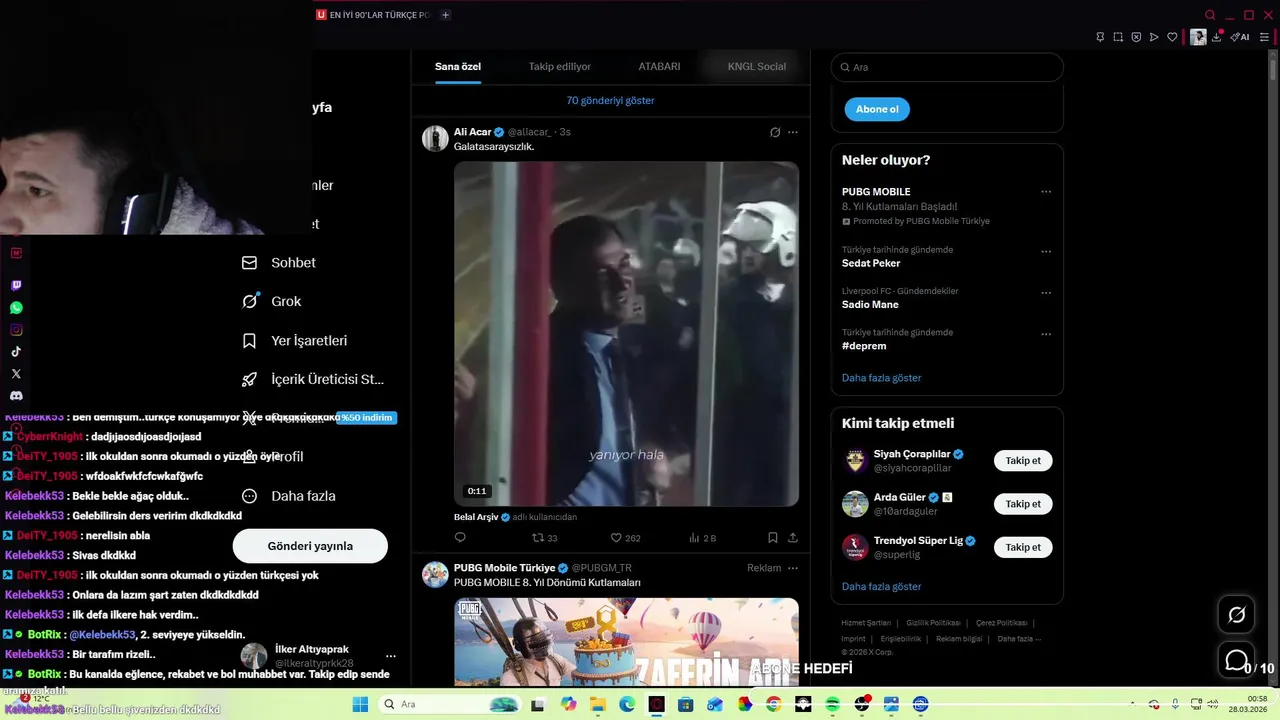1280x720 pixels.
Task: Click the Abone ol button
Action: tap(877, 109)
